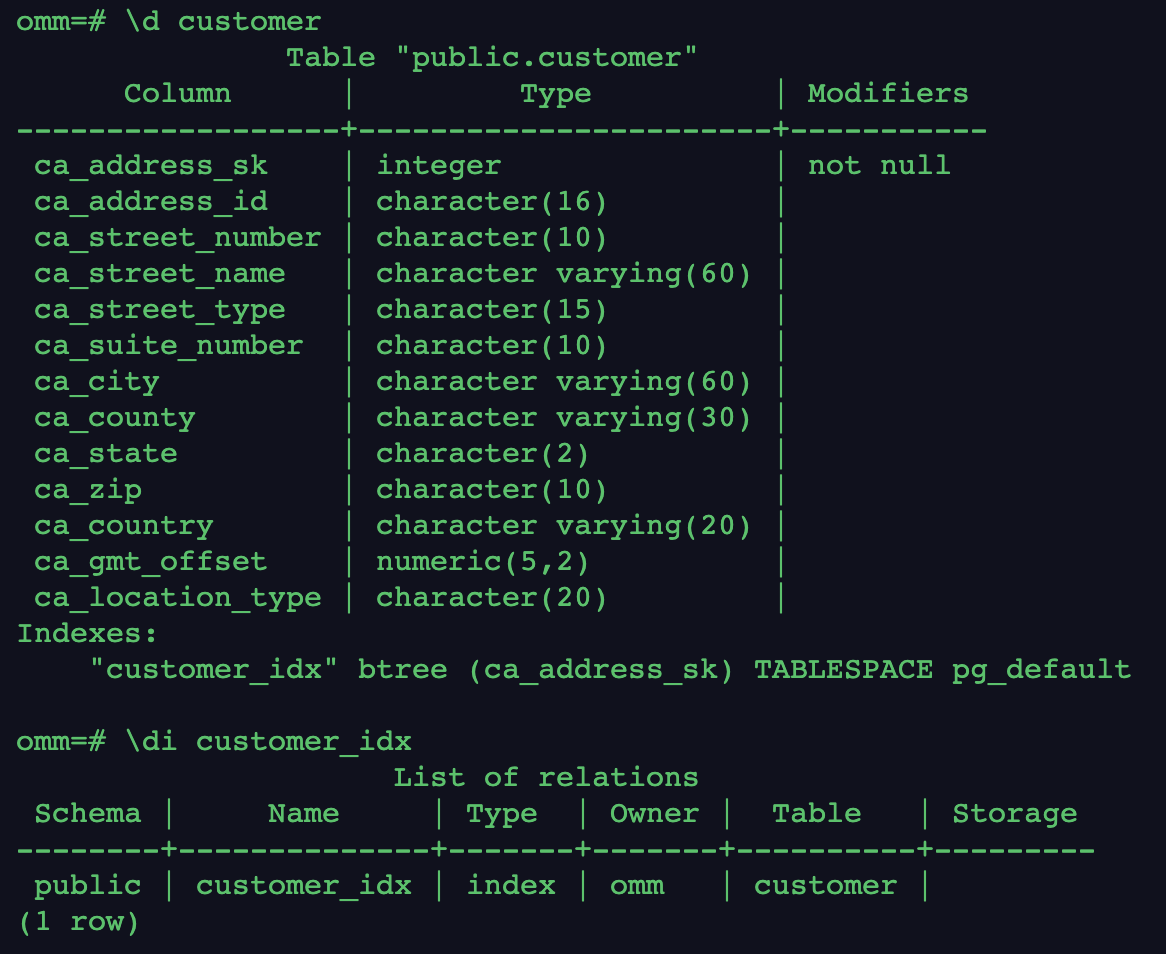
Task: Click the "Indexes:" label
Action: click(x=88, y=634)
